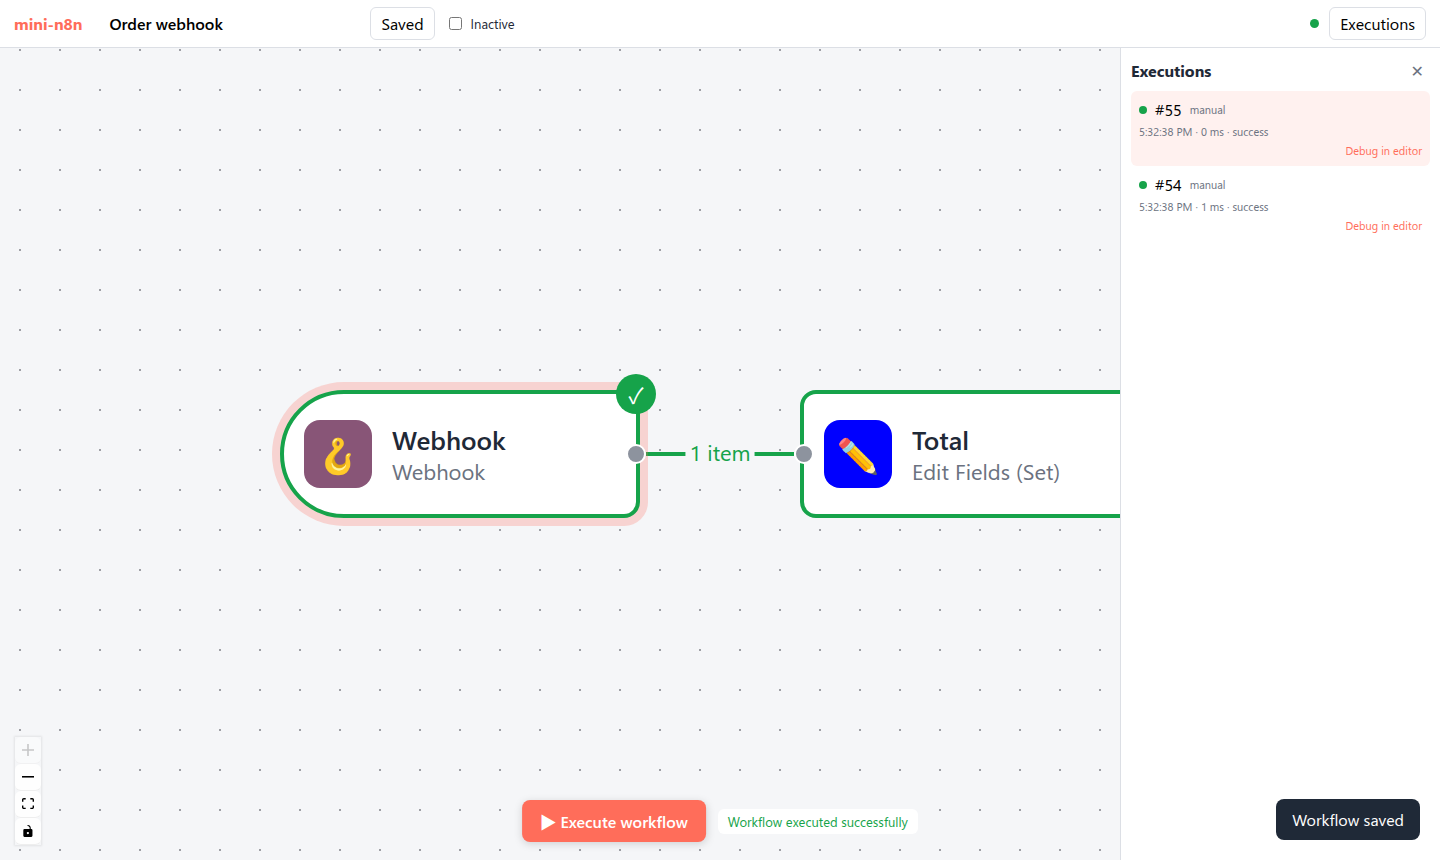The image size is (1440, 860).
Task: Zoom in with the plus button
Action: 28,750
